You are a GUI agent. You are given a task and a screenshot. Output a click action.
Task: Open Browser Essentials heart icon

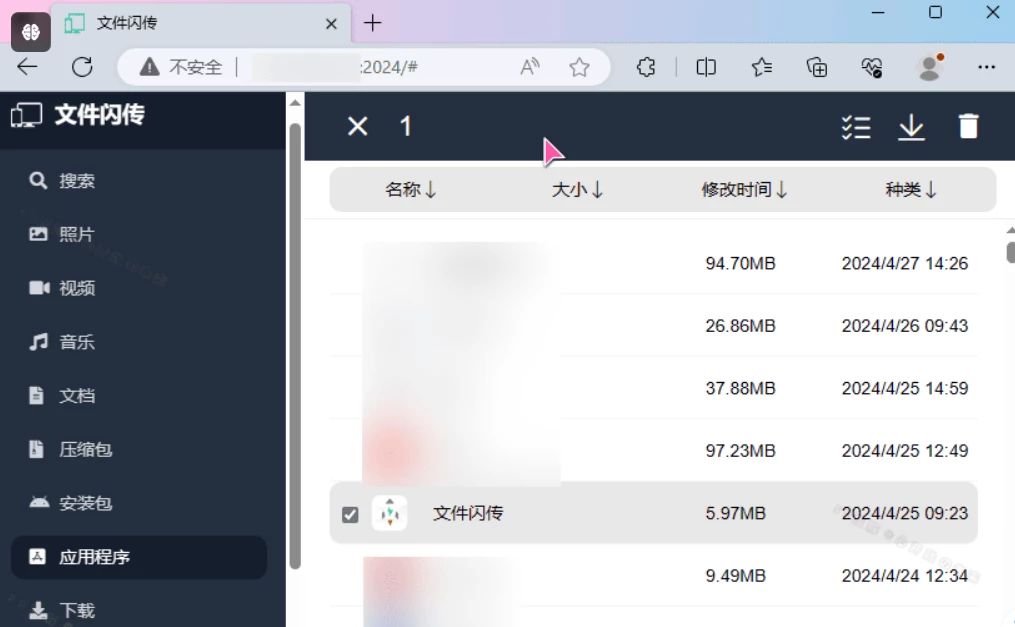click(872, 67)
